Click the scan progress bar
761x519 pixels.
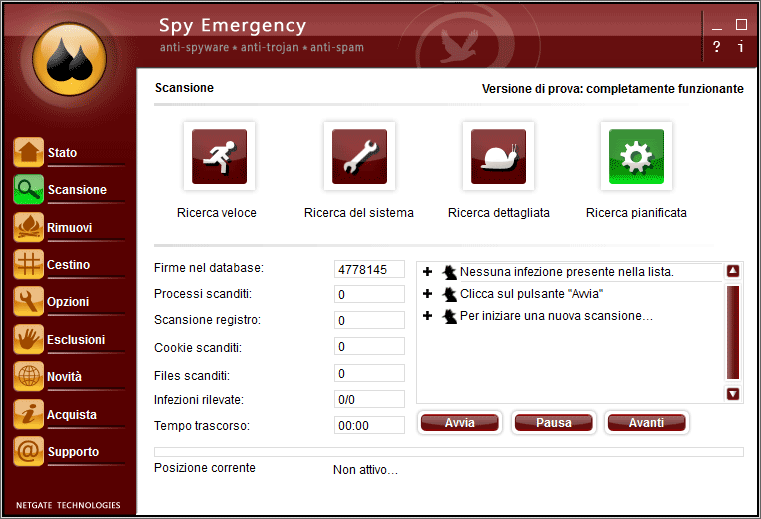click(x=448, y=452)
